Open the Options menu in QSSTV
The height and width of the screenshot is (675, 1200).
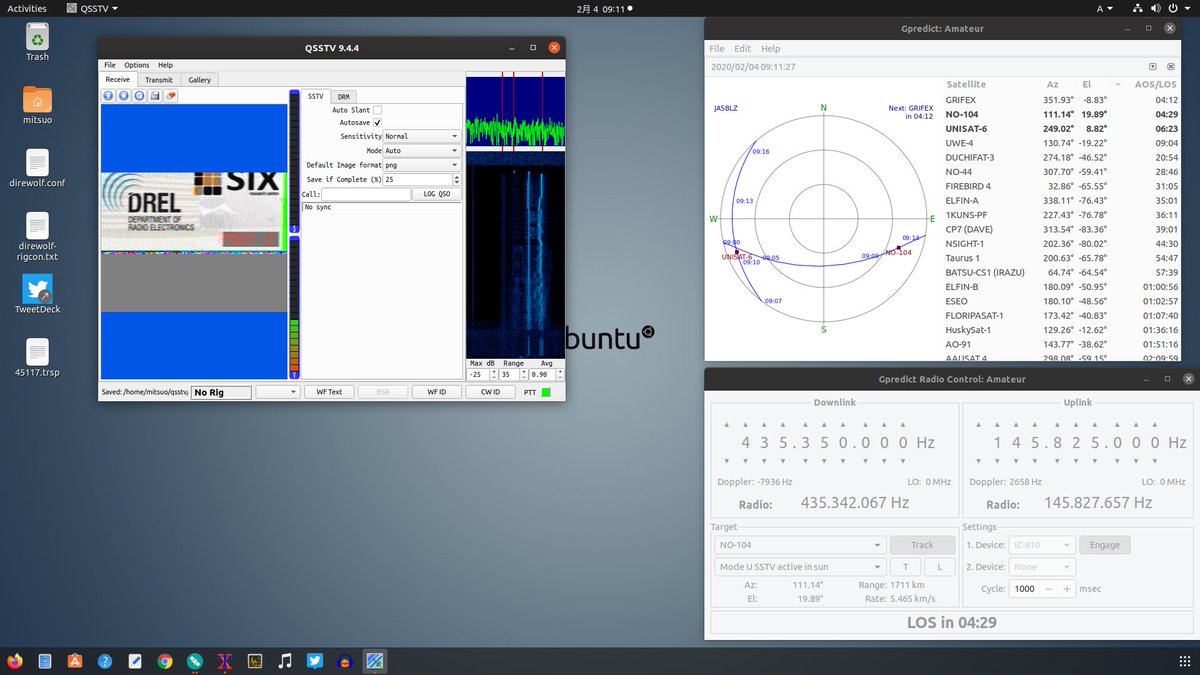tap(137, 65)
